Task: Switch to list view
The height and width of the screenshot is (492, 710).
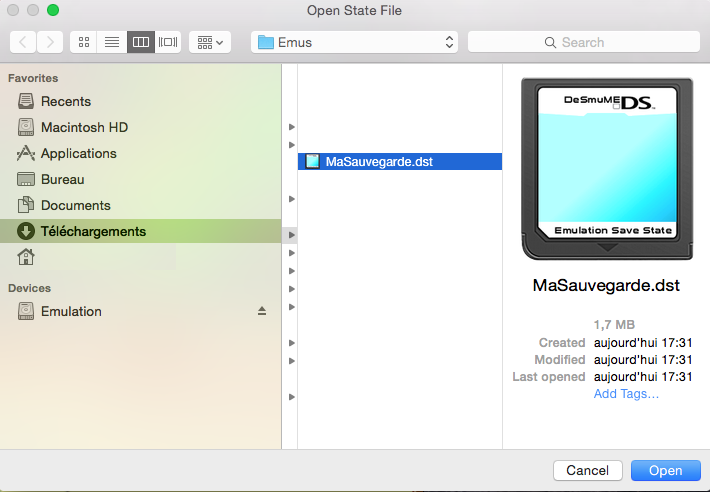Action: (x=112, y=42)
